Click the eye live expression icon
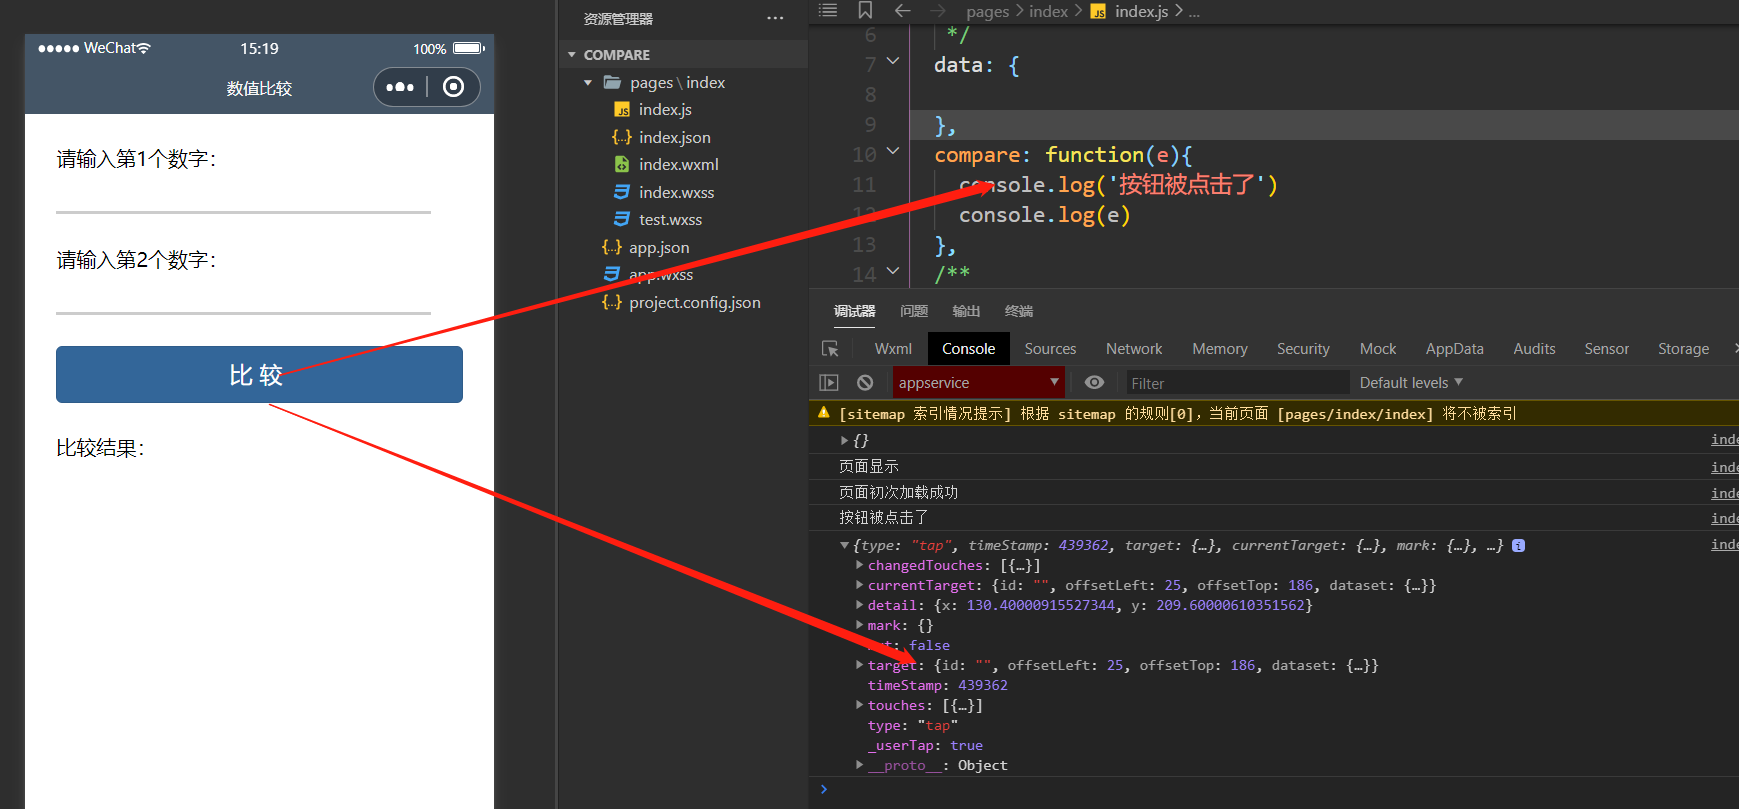Image resolution: width=1739 pixels, height=809 pixels. pyautogui.click(x=1095, y=383)
